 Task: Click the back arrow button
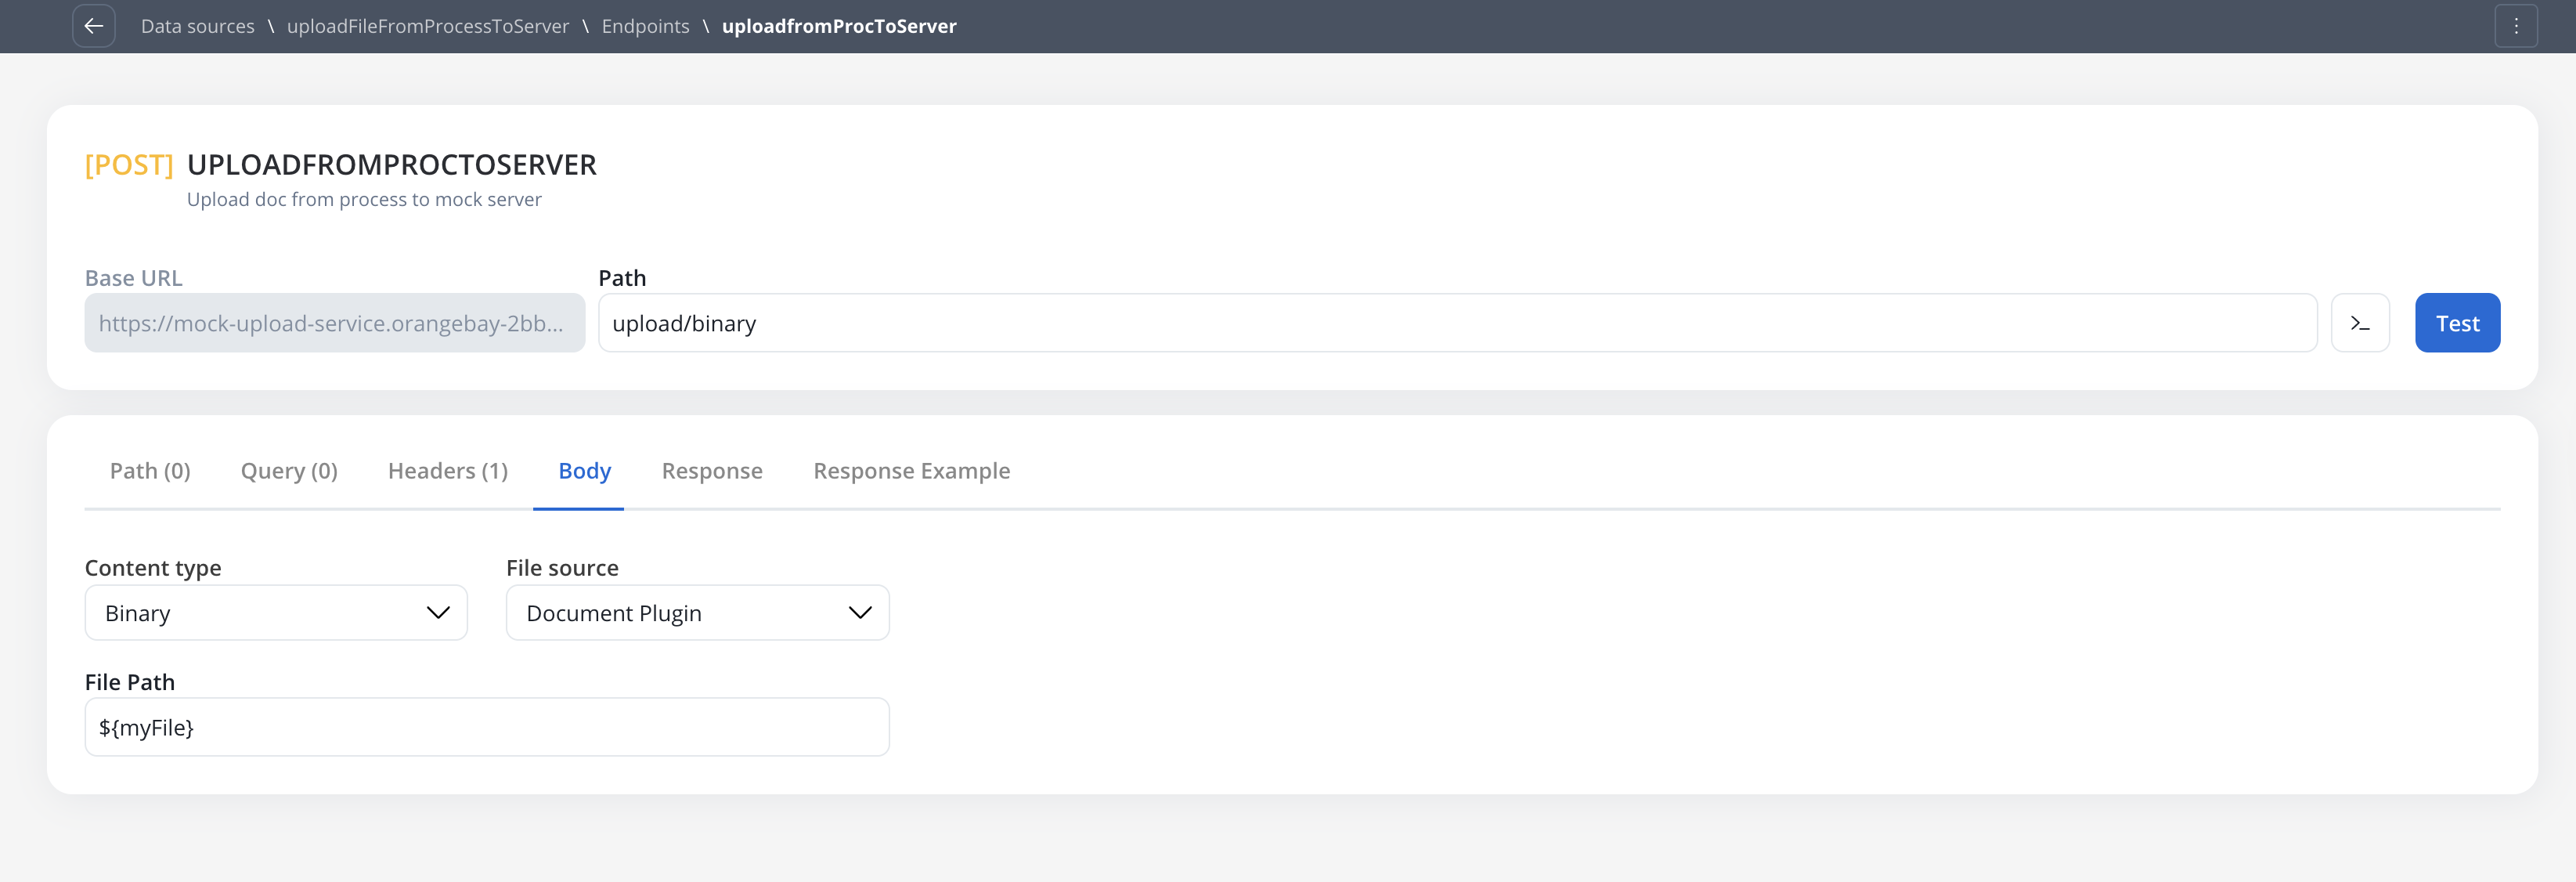tap(94, 26)
